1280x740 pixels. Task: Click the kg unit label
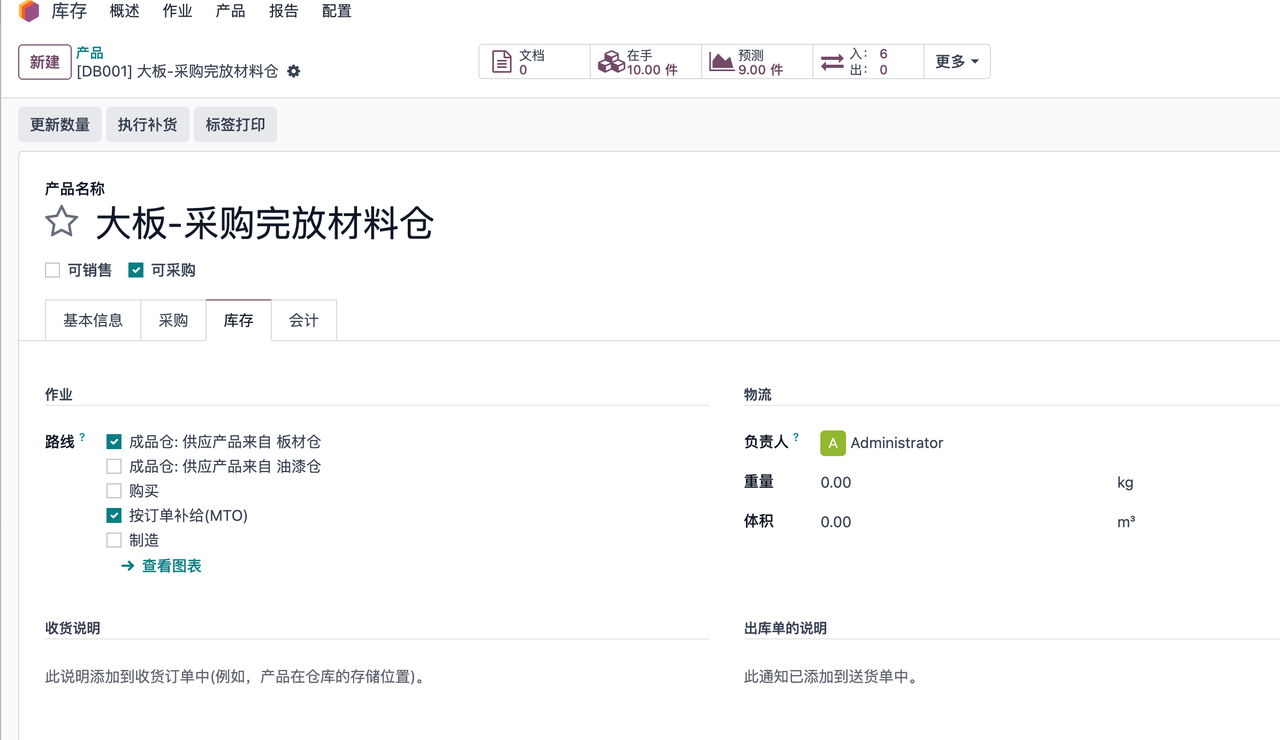pos(1125,482)
